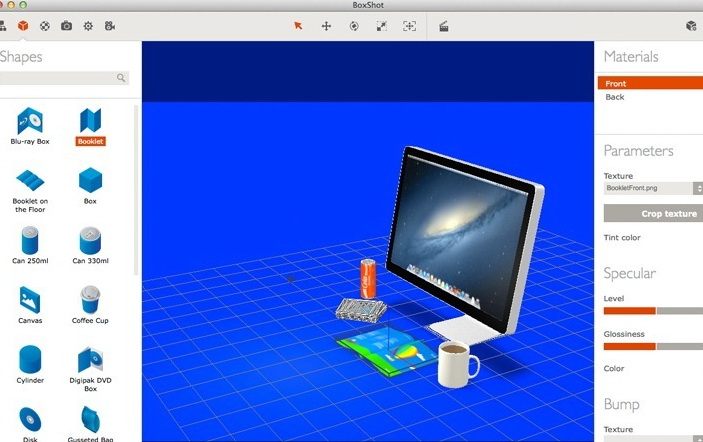Open the camera settings toolbar icon

click(x=66, y=26)
